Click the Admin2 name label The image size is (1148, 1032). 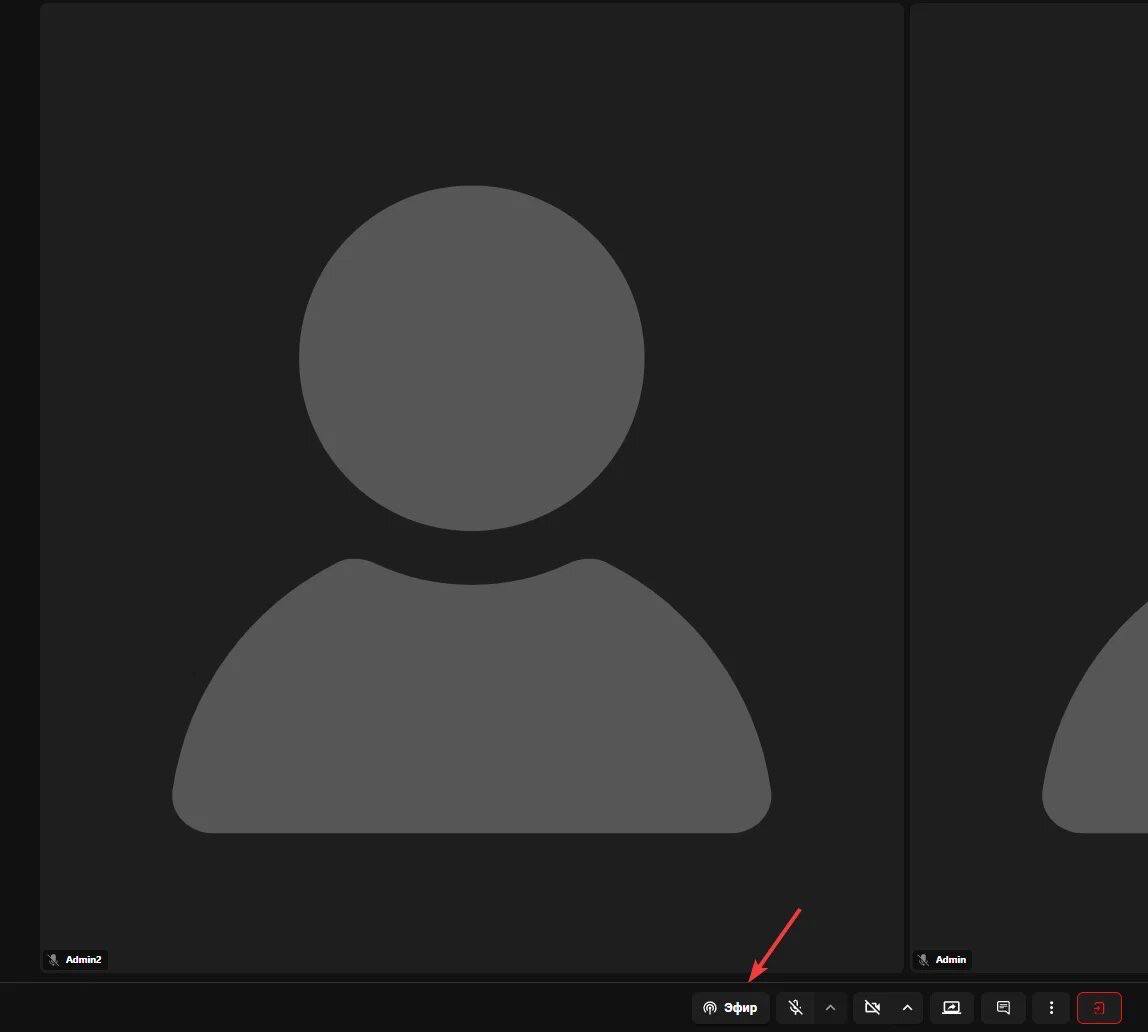tap(83, 960)
